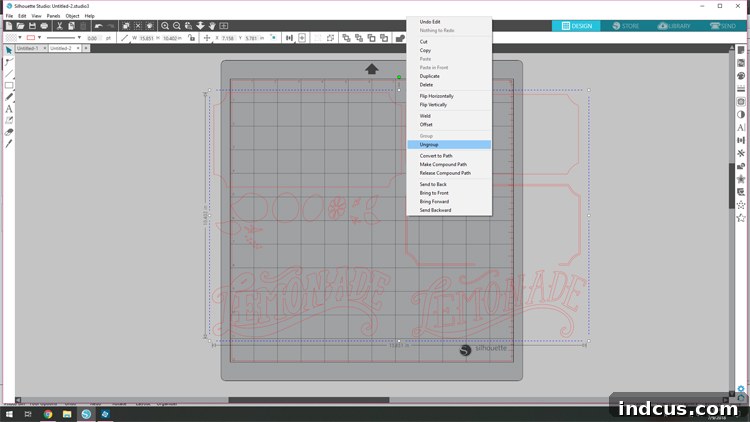Click the Fit to Window icon

pyautogui.click(x=223, y=26)
